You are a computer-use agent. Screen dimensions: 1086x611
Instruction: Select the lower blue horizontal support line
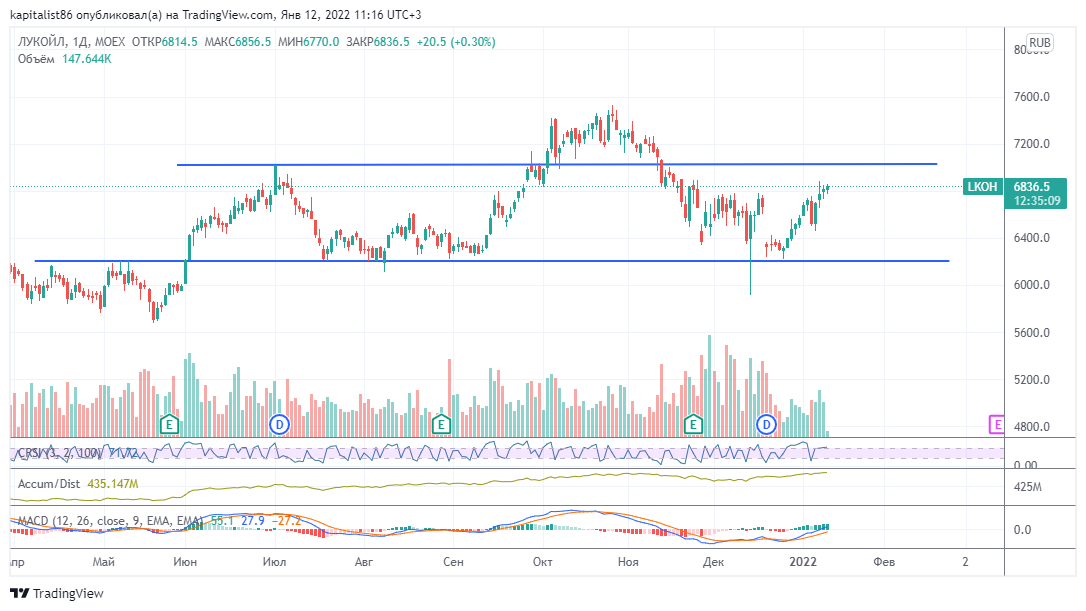coord(492,261)
